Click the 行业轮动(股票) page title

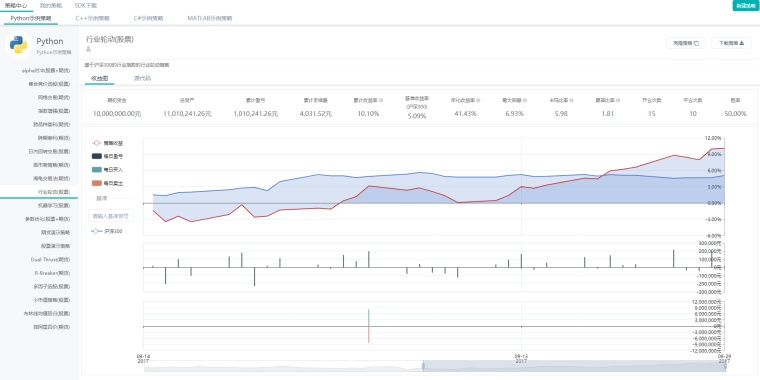coord(110,39)
